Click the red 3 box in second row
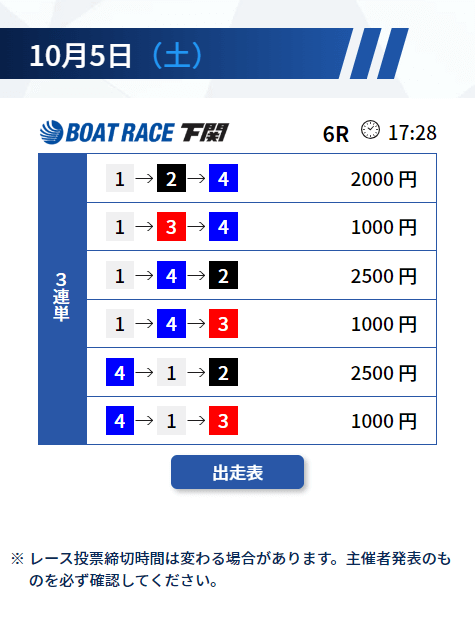The height and width of the screenshot is (620, 475). point(171,227)
